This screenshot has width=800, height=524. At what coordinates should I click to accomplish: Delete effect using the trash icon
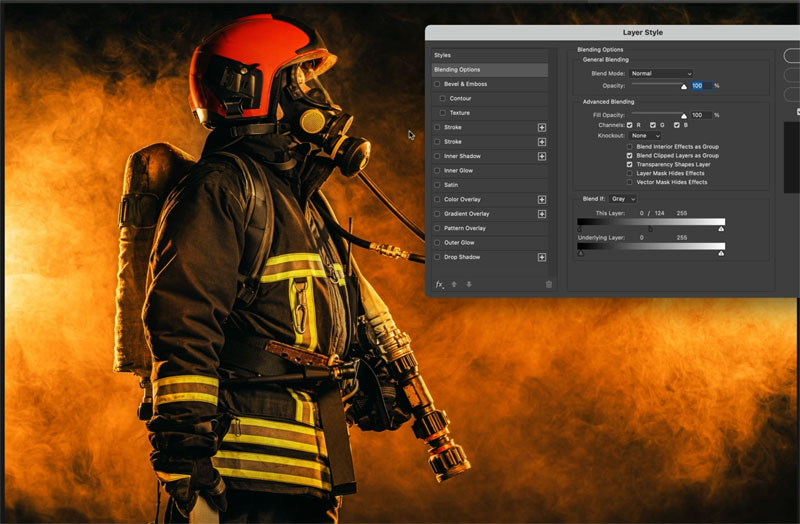point(549,284)
